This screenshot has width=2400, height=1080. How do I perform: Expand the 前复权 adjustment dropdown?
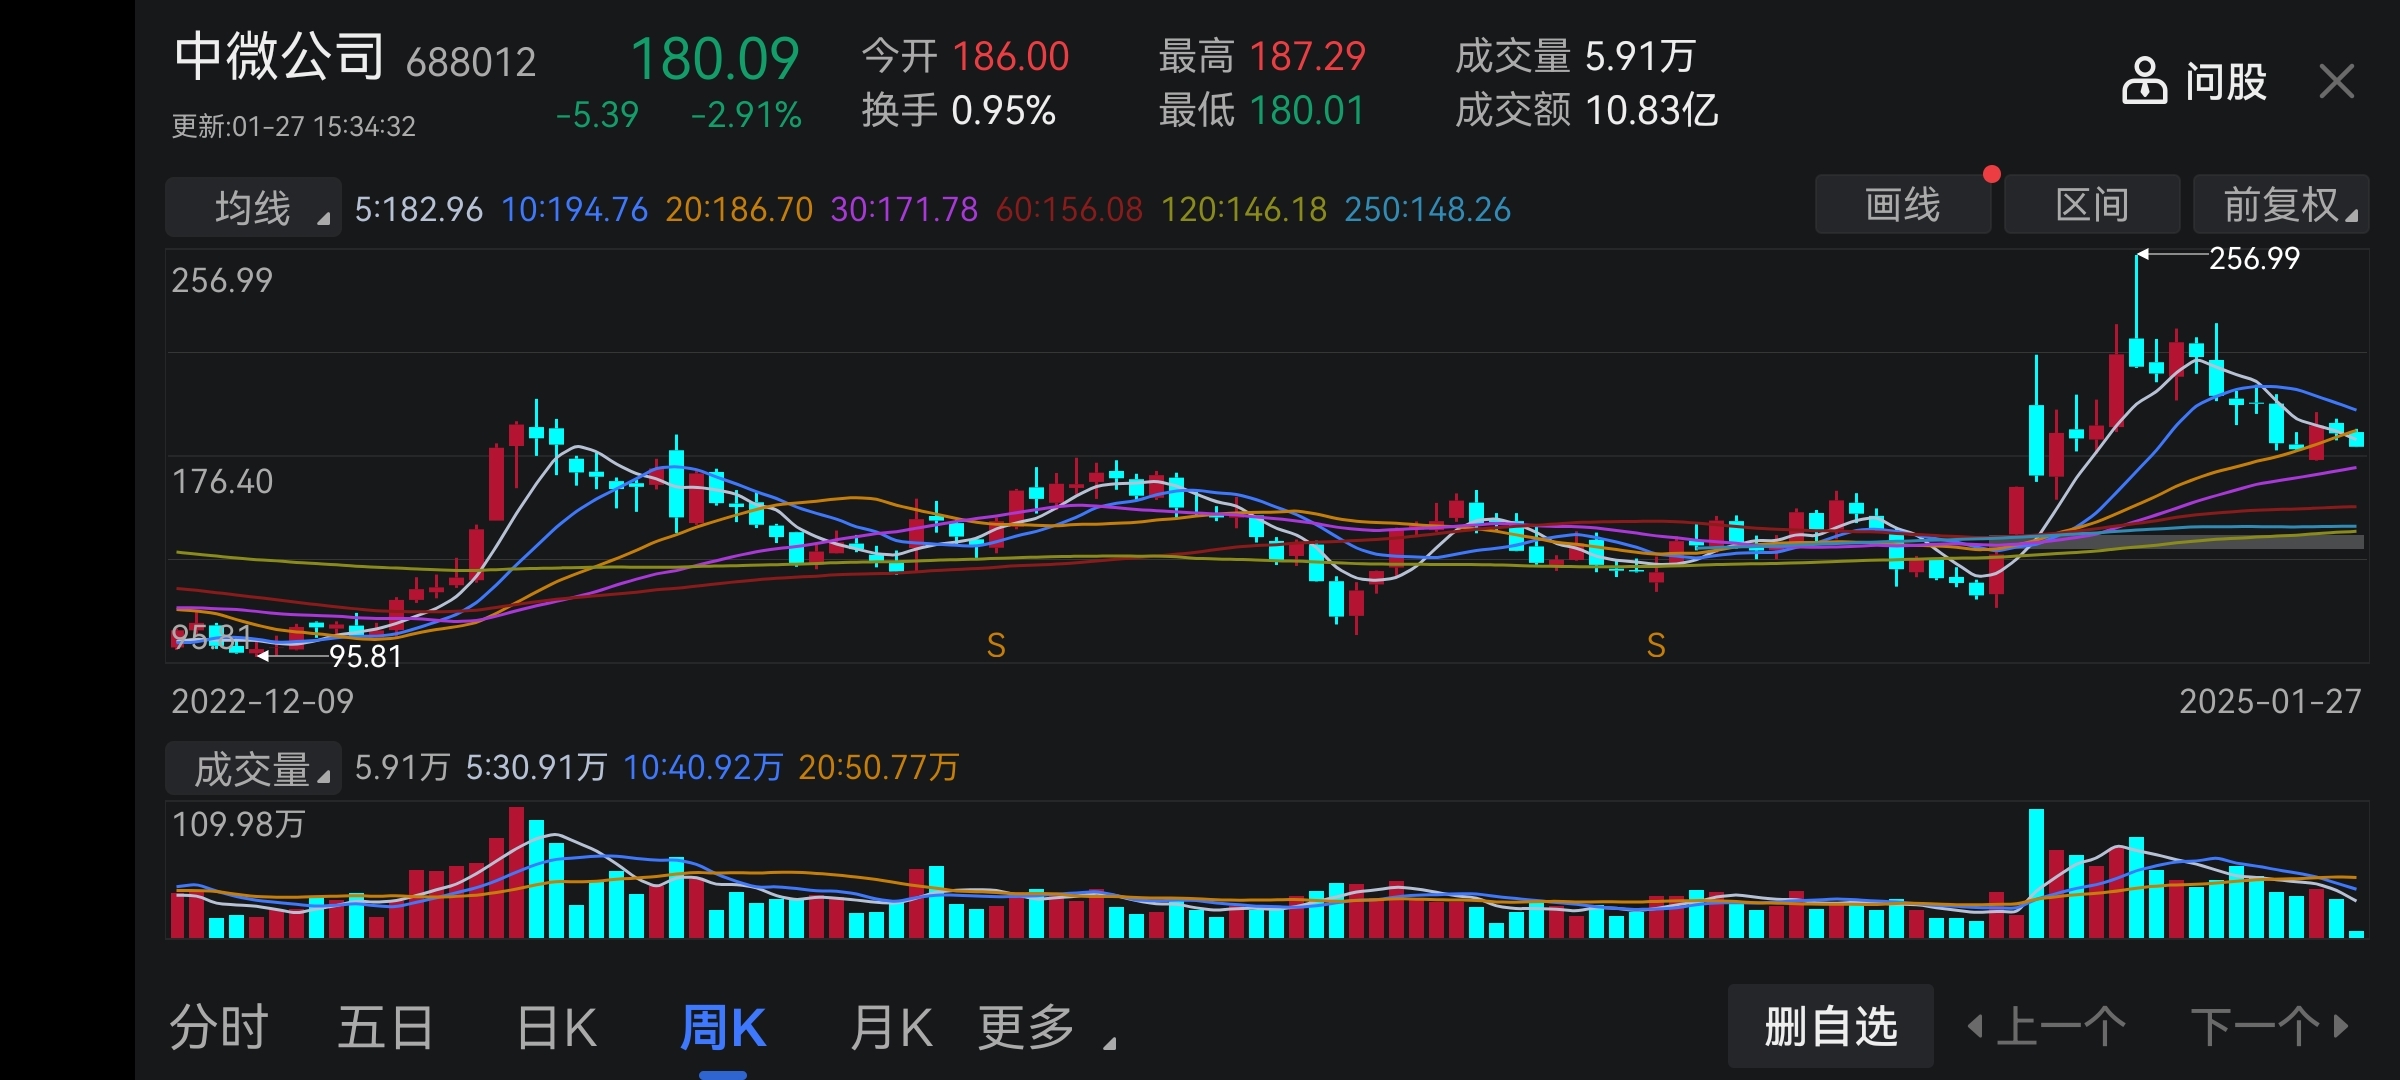[x=2281, y=205]
